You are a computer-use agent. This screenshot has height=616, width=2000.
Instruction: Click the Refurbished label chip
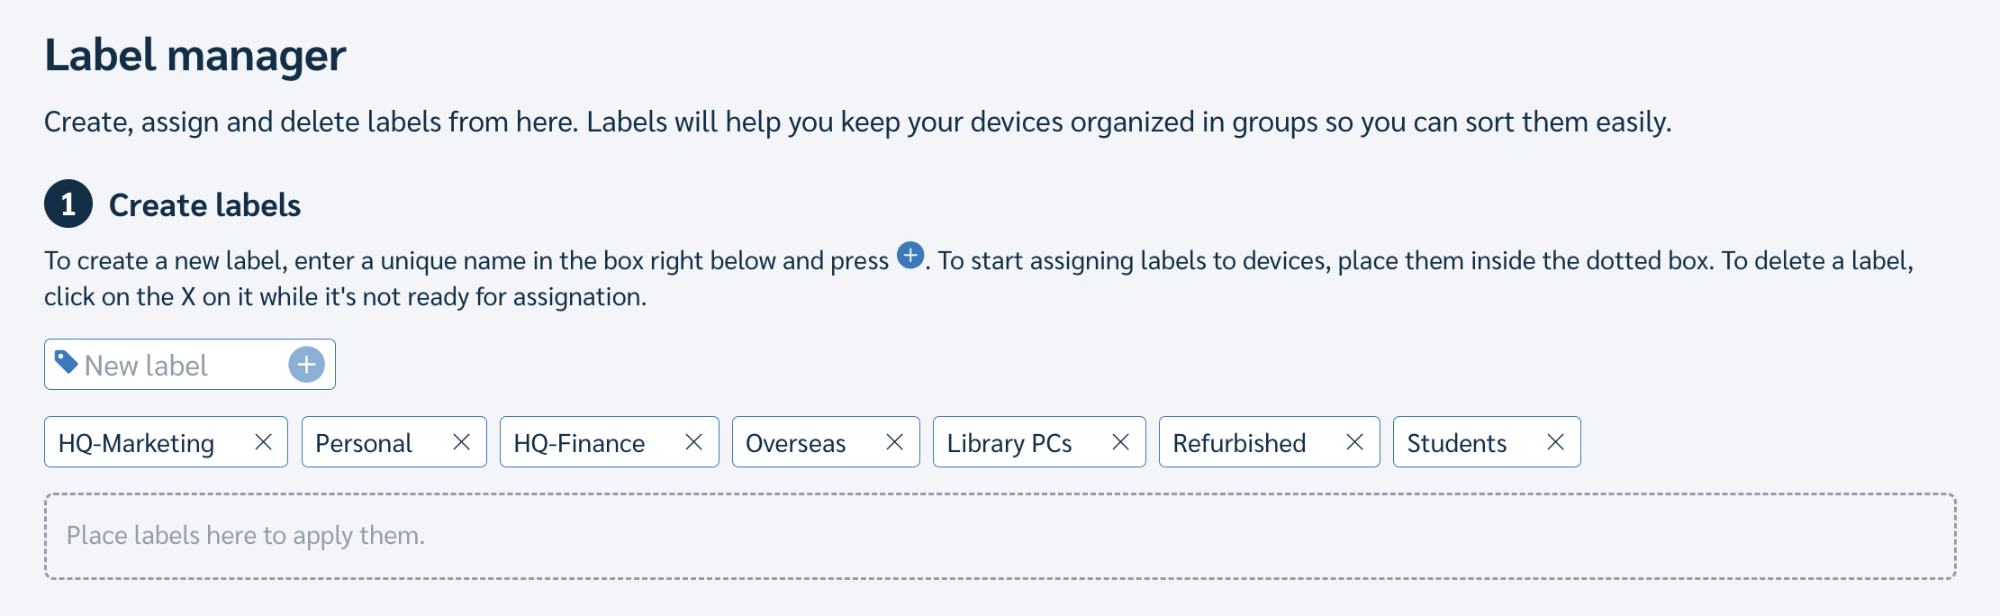click(1239, 443)
